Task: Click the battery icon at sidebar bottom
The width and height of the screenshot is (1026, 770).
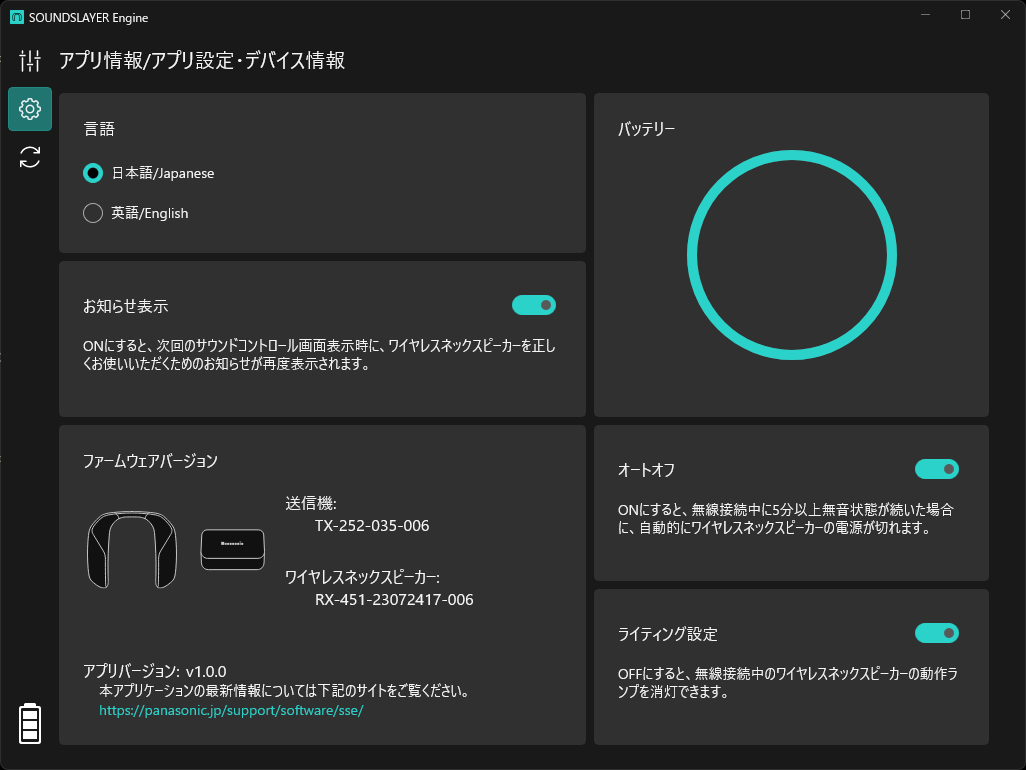Action: 29,724
